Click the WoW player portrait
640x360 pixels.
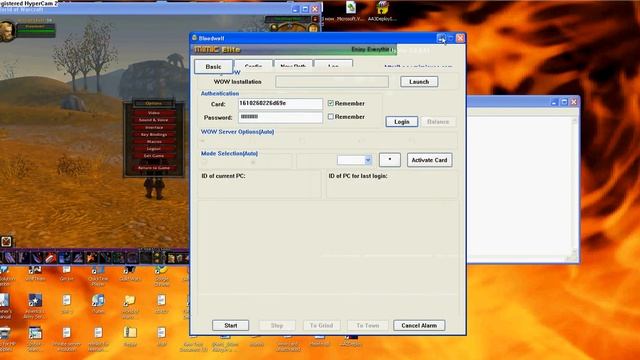(x=7, y=31)
